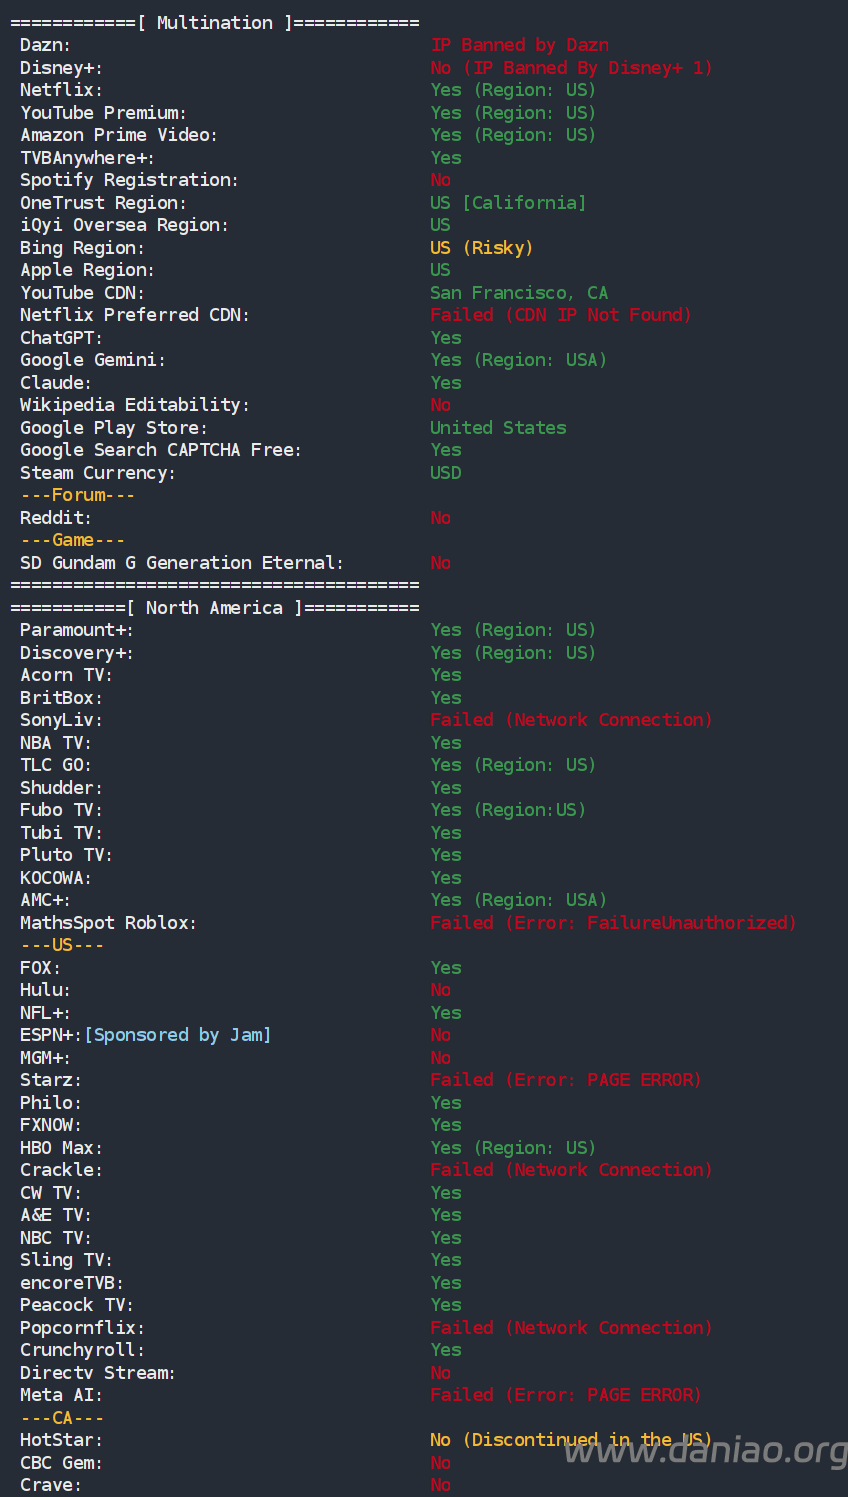Click the www.daniao.org watermark text

click(x=705, y=1451)
